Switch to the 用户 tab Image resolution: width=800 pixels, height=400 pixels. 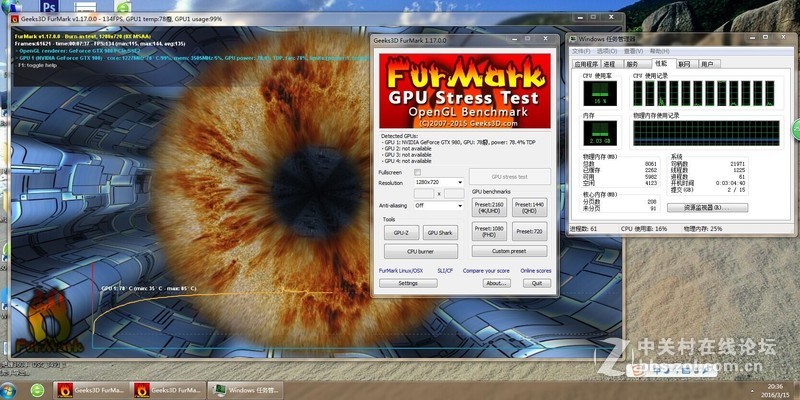pos(709,64)
